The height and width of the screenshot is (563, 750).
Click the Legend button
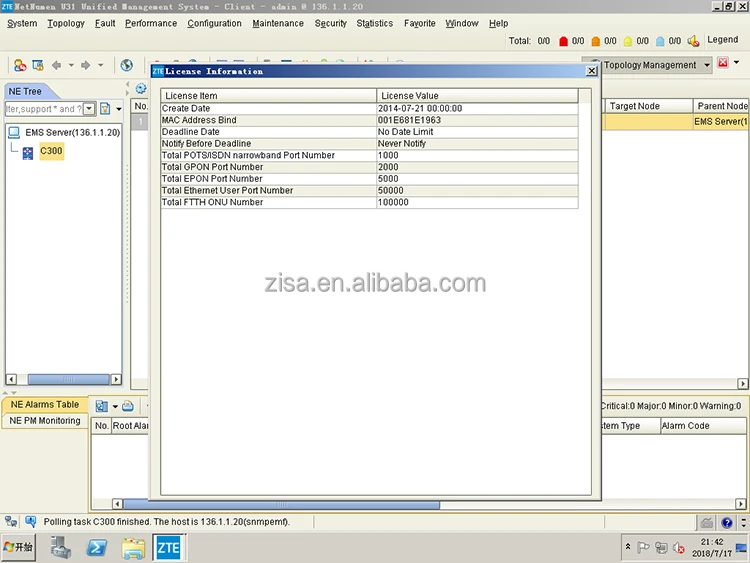722,40
